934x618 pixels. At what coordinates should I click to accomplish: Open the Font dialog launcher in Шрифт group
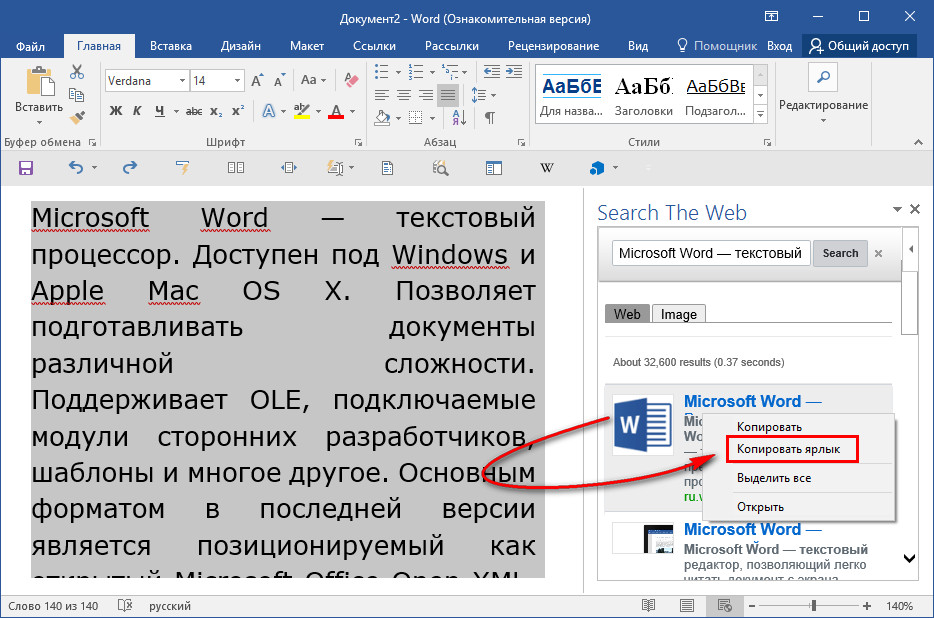(358, 142)
